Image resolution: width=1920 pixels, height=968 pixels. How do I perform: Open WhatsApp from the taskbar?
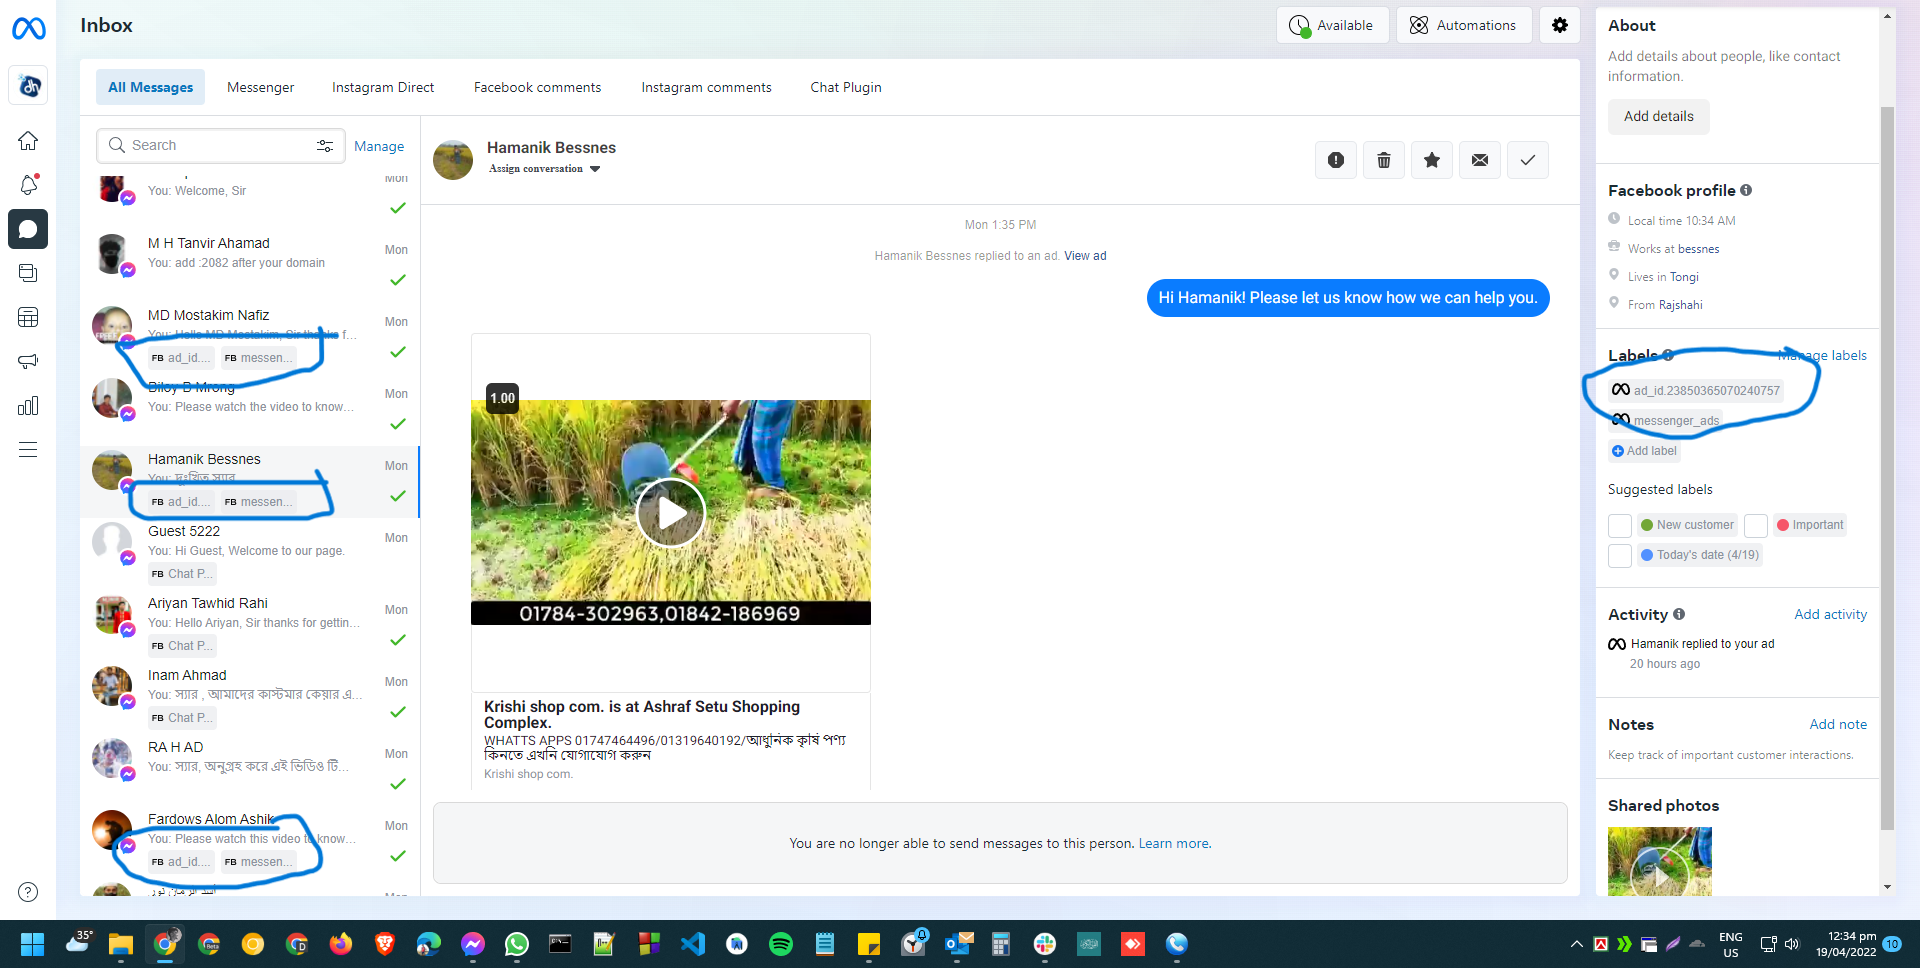[x=517, y=944]
